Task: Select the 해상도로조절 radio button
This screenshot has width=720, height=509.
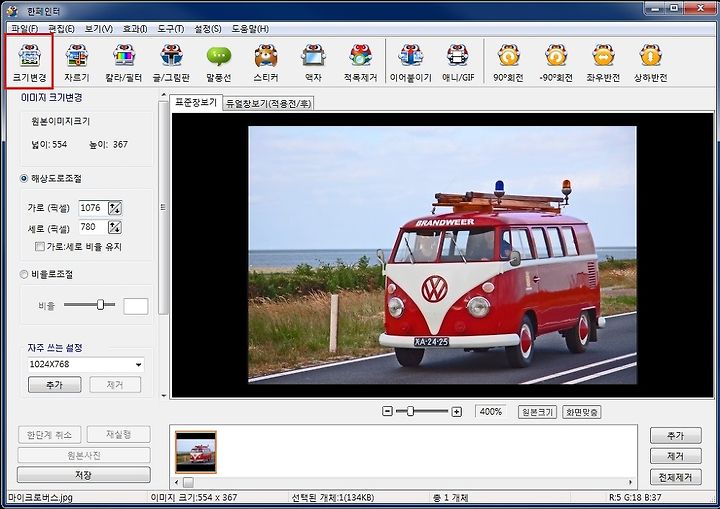Action: click(24, 178)
